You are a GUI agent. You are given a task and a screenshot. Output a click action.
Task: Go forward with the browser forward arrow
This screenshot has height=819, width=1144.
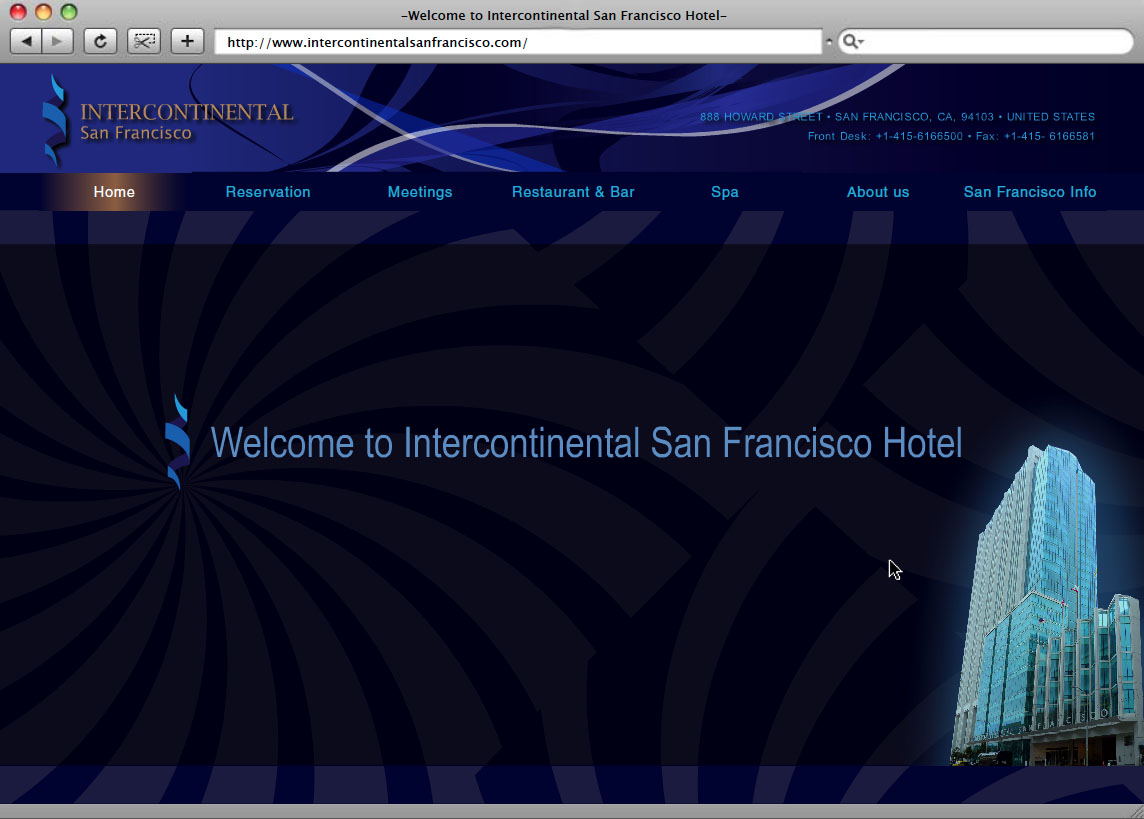click(58, 41)
